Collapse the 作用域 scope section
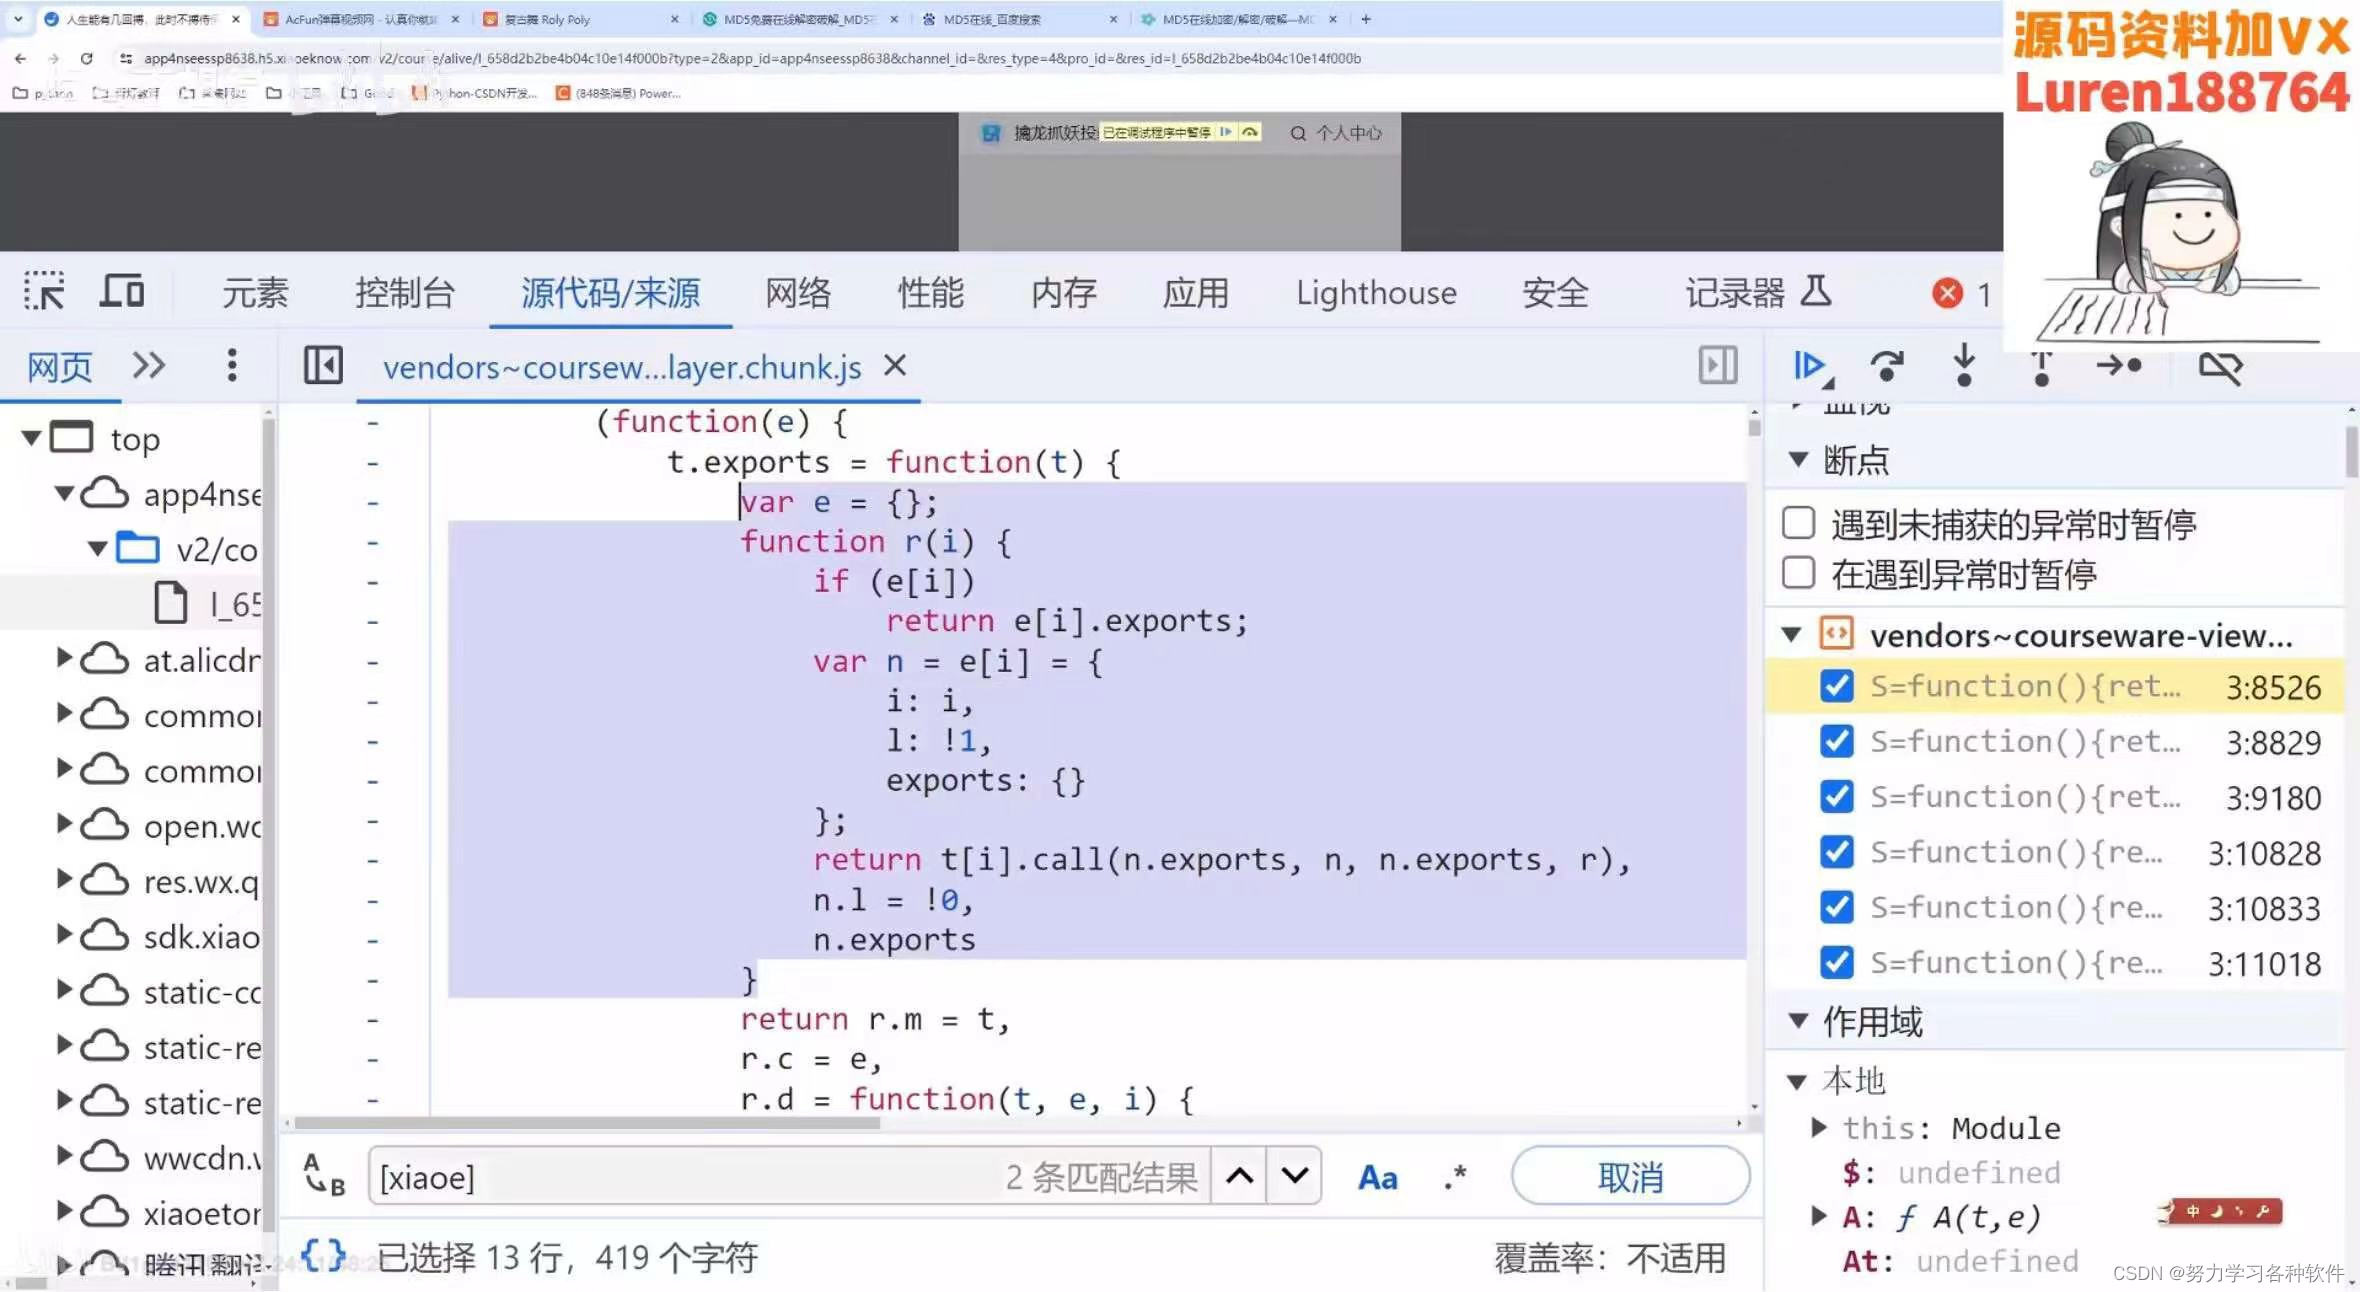 pyautogui.click(x=1799, y=1021)
